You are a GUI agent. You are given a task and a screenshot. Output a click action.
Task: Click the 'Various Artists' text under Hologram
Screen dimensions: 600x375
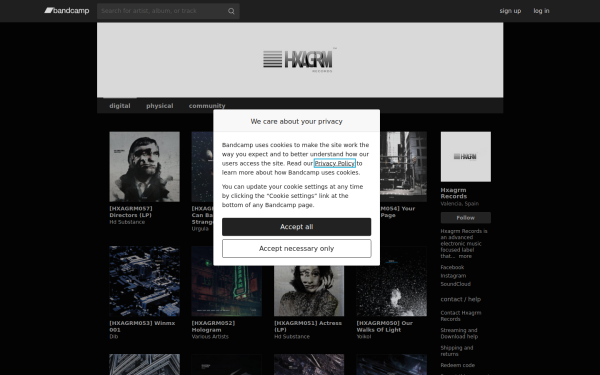coord(210,337)
